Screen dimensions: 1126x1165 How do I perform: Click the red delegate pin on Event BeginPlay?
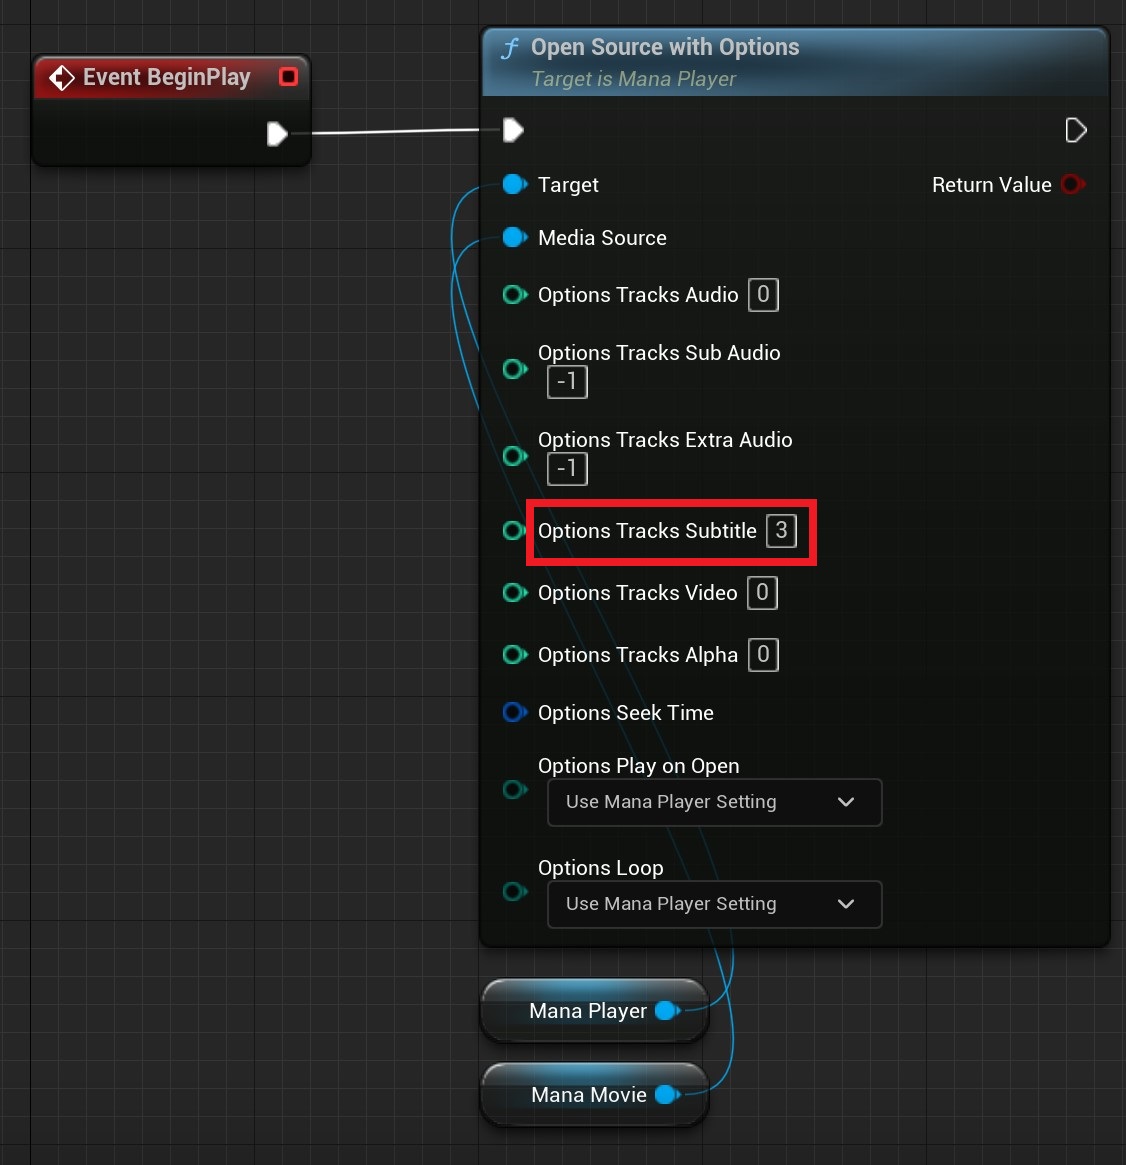click(288, 77)
